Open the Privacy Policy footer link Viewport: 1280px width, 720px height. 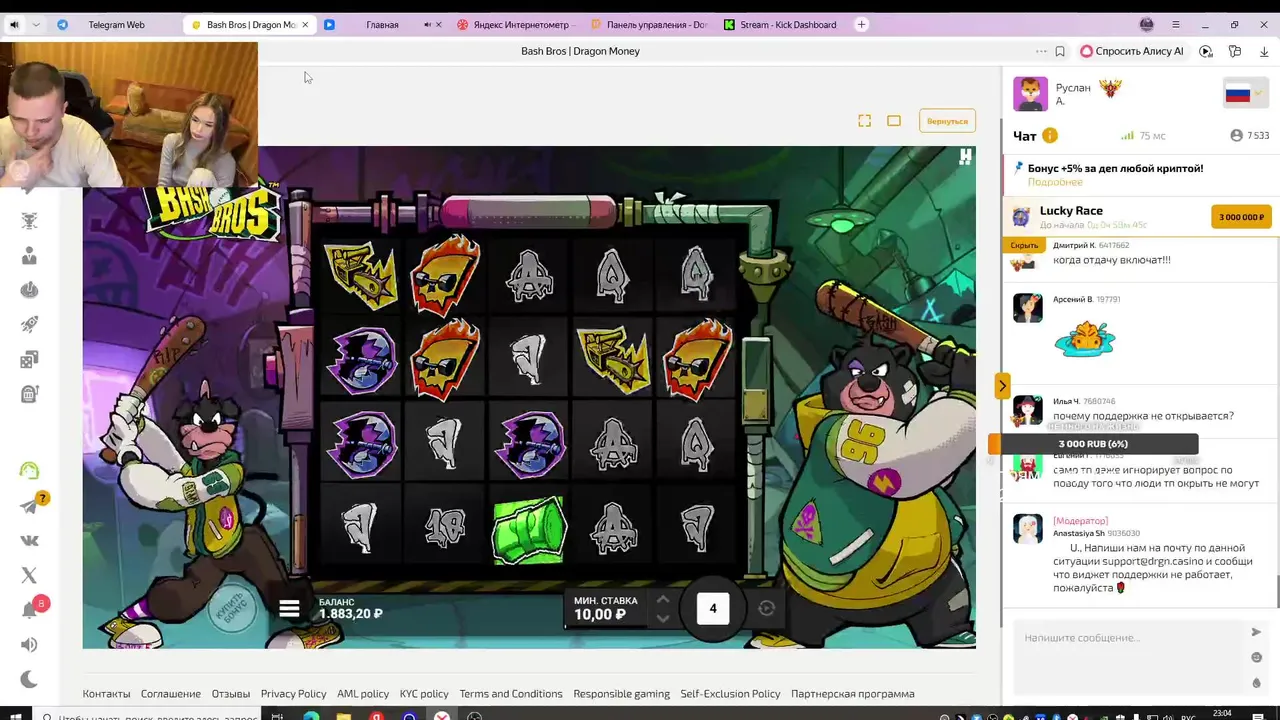pyautogui.click(x=293, y=694)
